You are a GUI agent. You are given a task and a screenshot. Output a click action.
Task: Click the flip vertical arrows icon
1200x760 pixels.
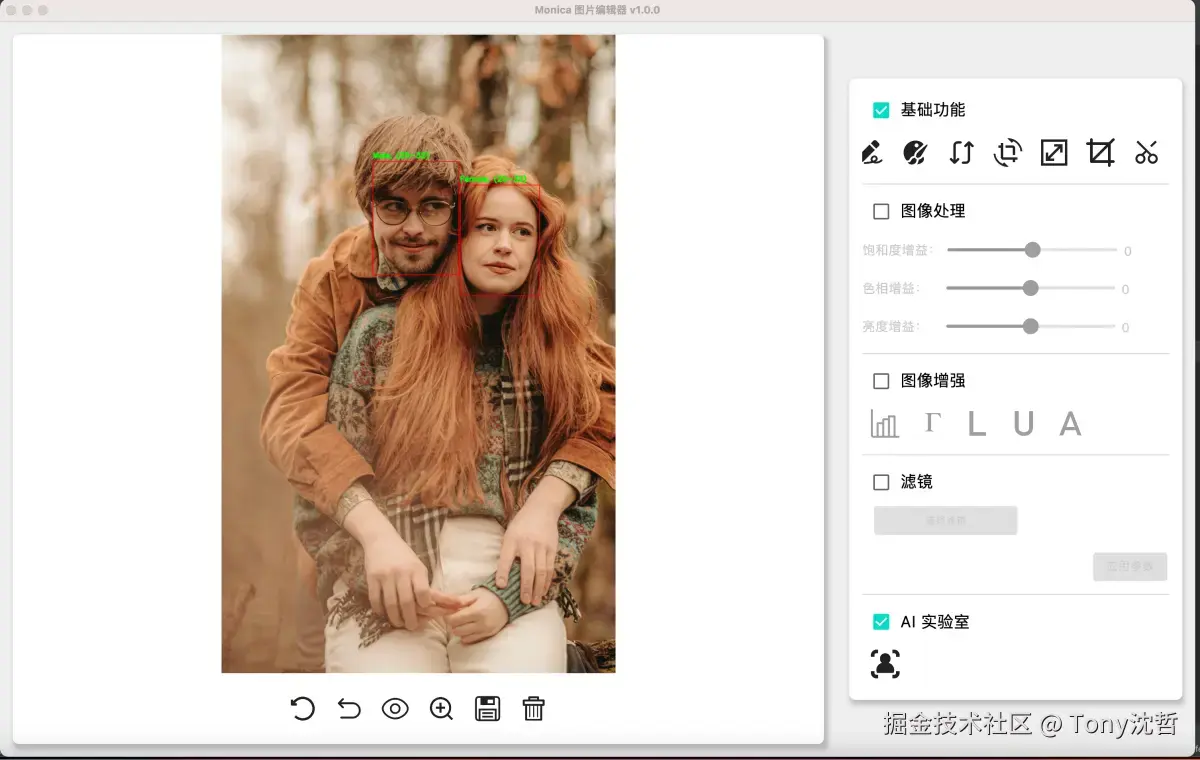pos(961,153)
